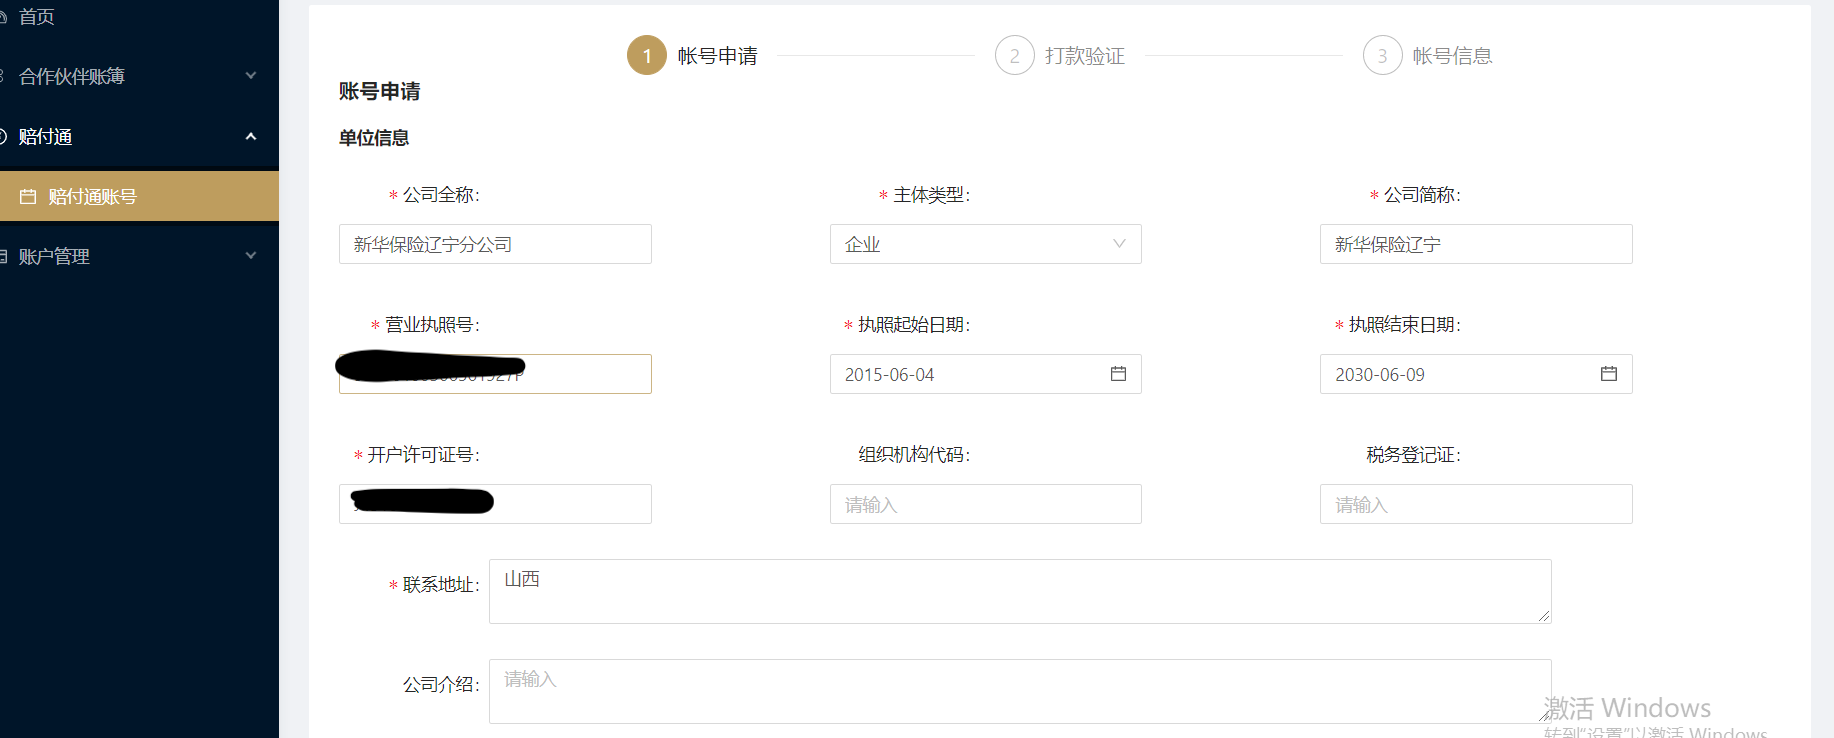The height and width of the screenshot is (738, 1834).
Task: Click the 执照结束日期 date field
Action: pyautogui.click(x=1476, y=374)
